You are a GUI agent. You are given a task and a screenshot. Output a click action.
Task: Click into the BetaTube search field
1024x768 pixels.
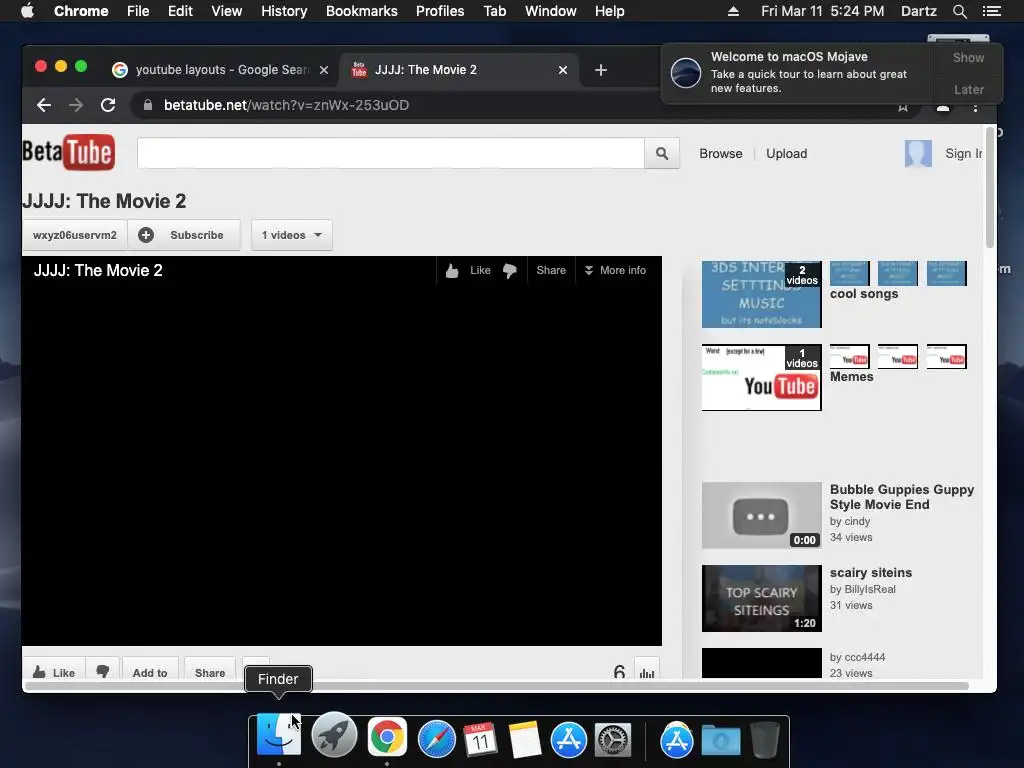click(391, 153)
